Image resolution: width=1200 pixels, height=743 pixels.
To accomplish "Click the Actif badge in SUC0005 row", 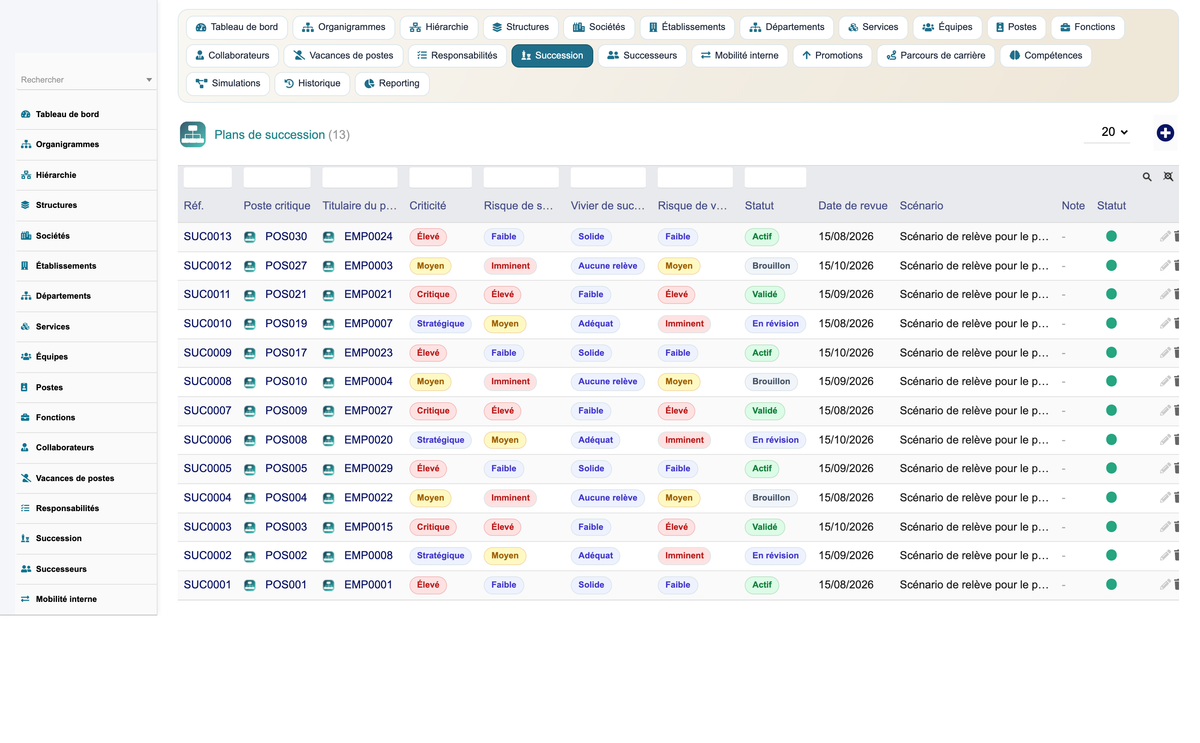I will coord(762,469).
